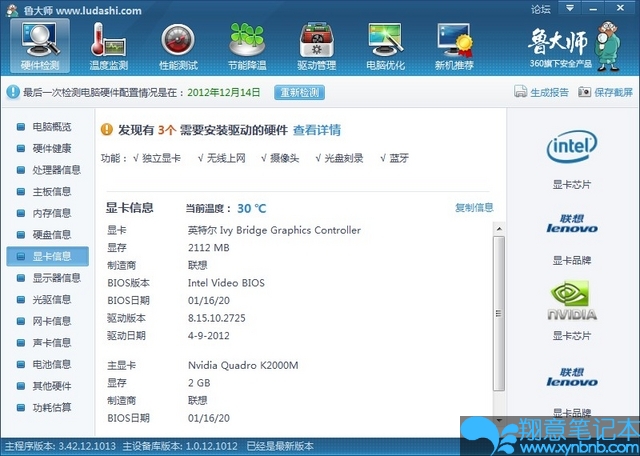Open 节能降温 clover icon
Image resolution: width=640 pixels, height=456 pixels.
point(247,40)
